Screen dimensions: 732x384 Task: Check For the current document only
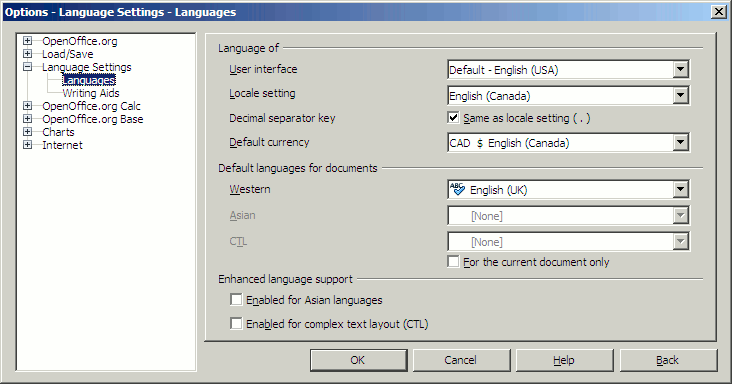point(453,261)
